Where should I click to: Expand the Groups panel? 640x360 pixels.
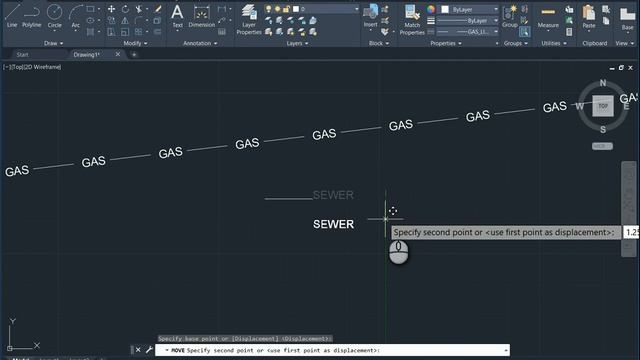[x=516, y=43]
